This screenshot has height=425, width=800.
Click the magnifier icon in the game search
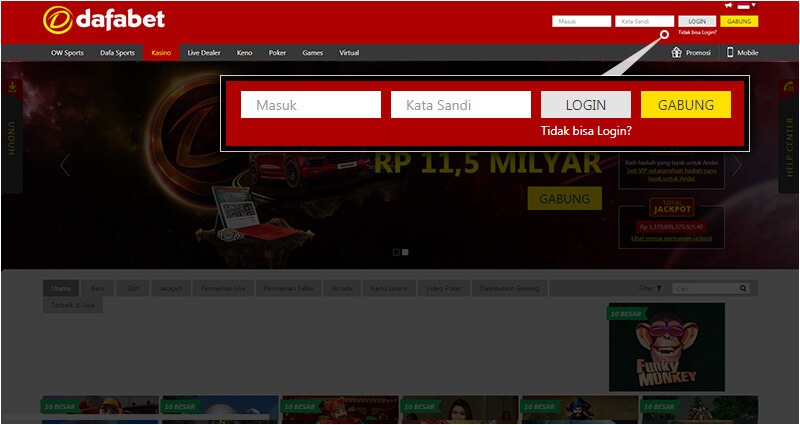tap(743, 288)
